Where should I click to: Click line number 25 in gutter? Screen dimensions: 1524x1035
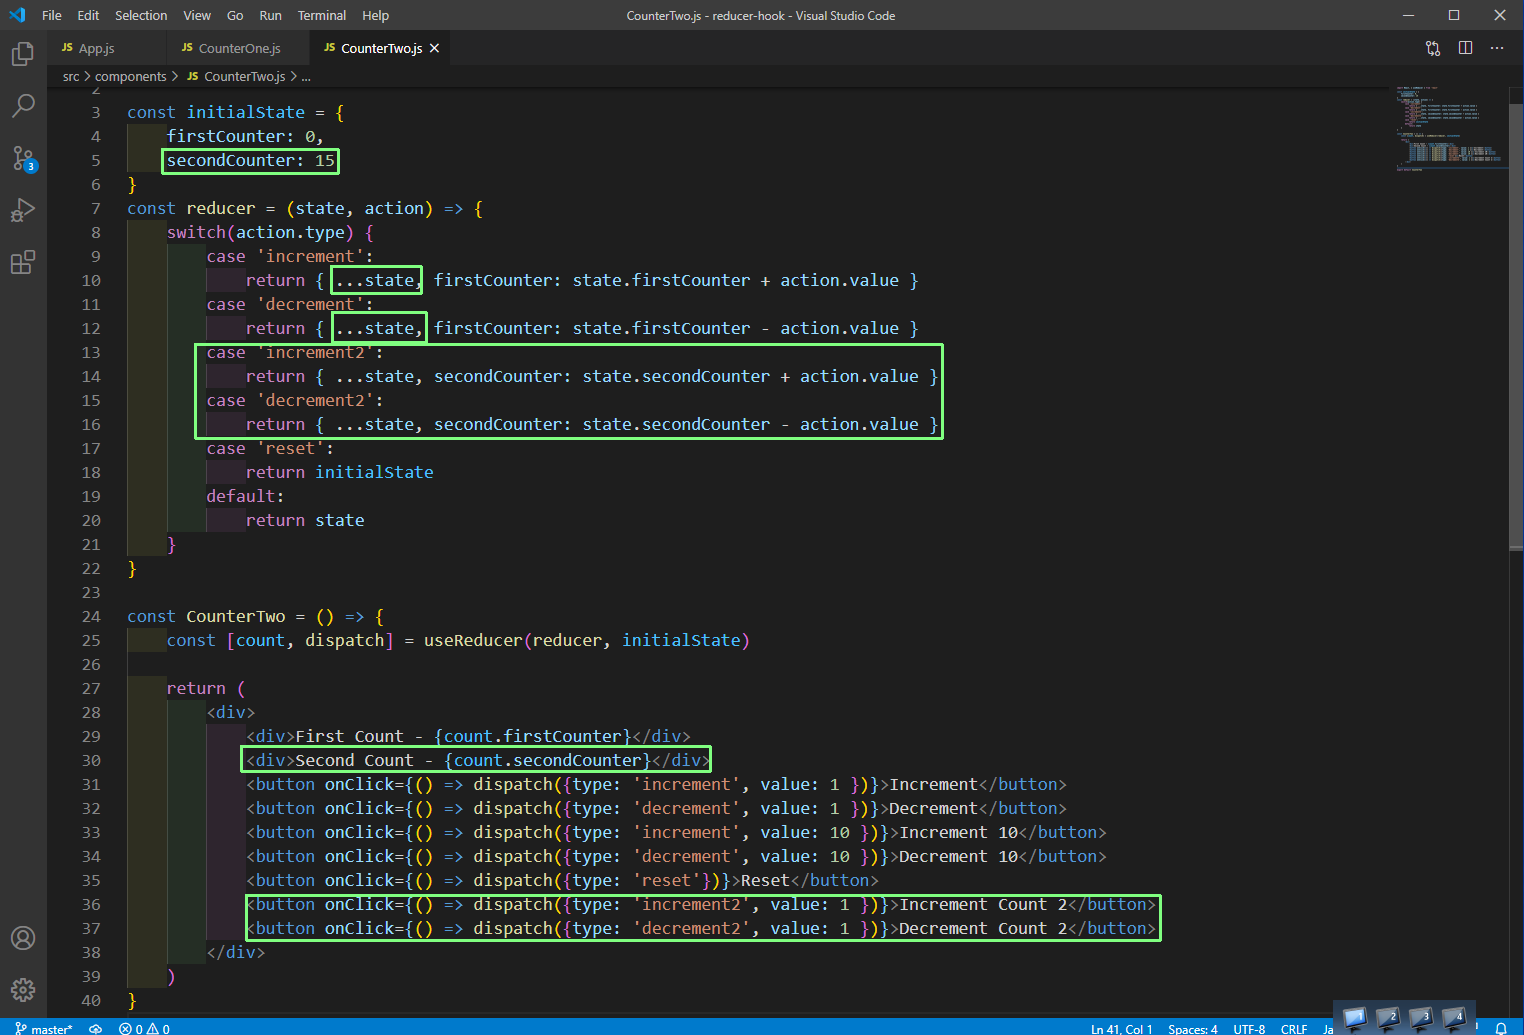click(x=91, y=640)
